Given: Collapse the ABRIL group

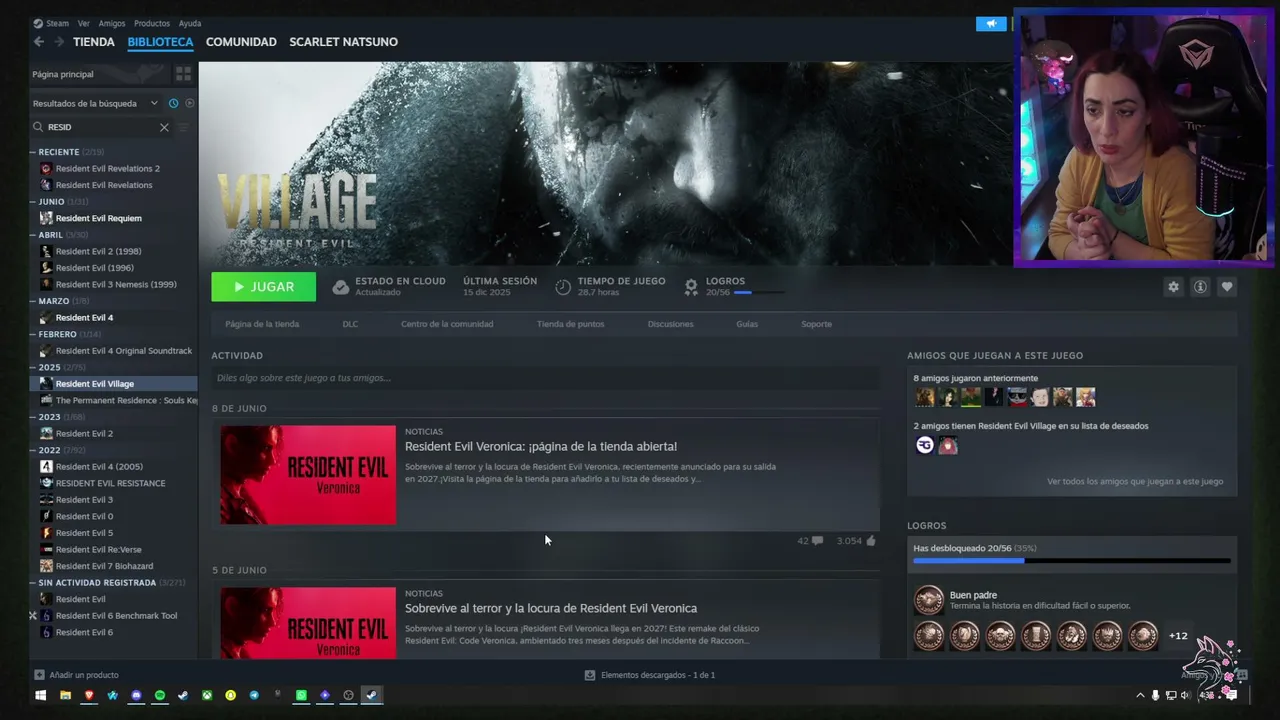Looking at the screenshot, I should (x=33, y=235).
